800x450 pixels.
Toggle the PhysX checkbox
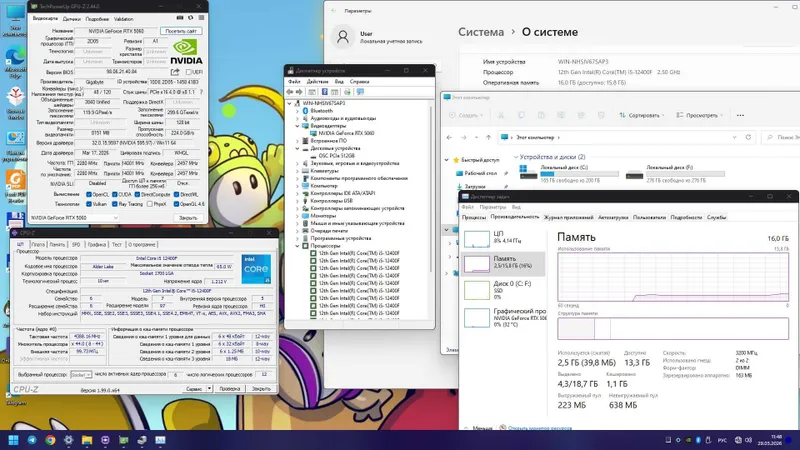tap(149, 204)
